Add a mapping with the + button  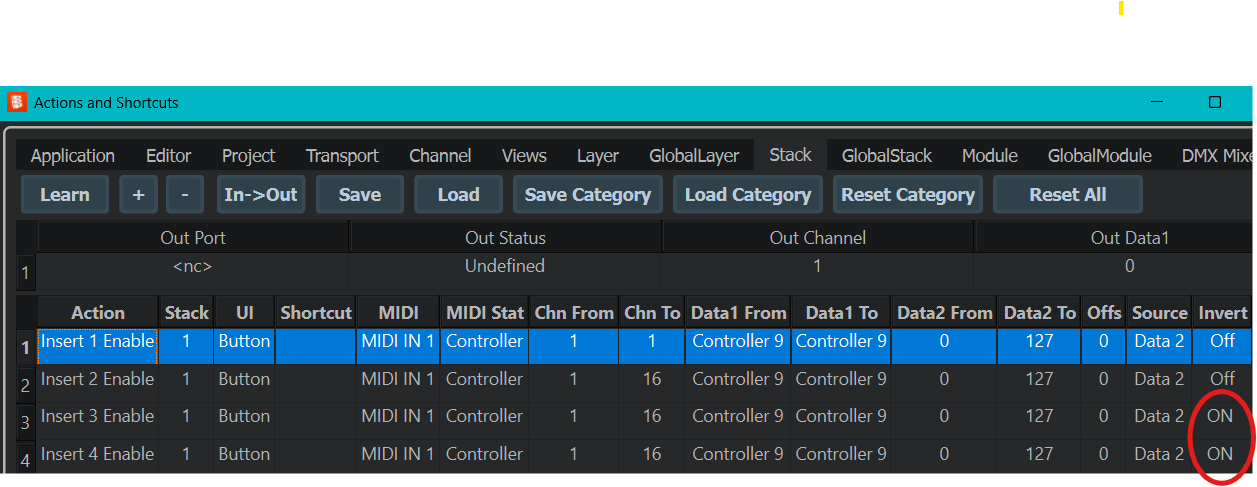(139, 195)
